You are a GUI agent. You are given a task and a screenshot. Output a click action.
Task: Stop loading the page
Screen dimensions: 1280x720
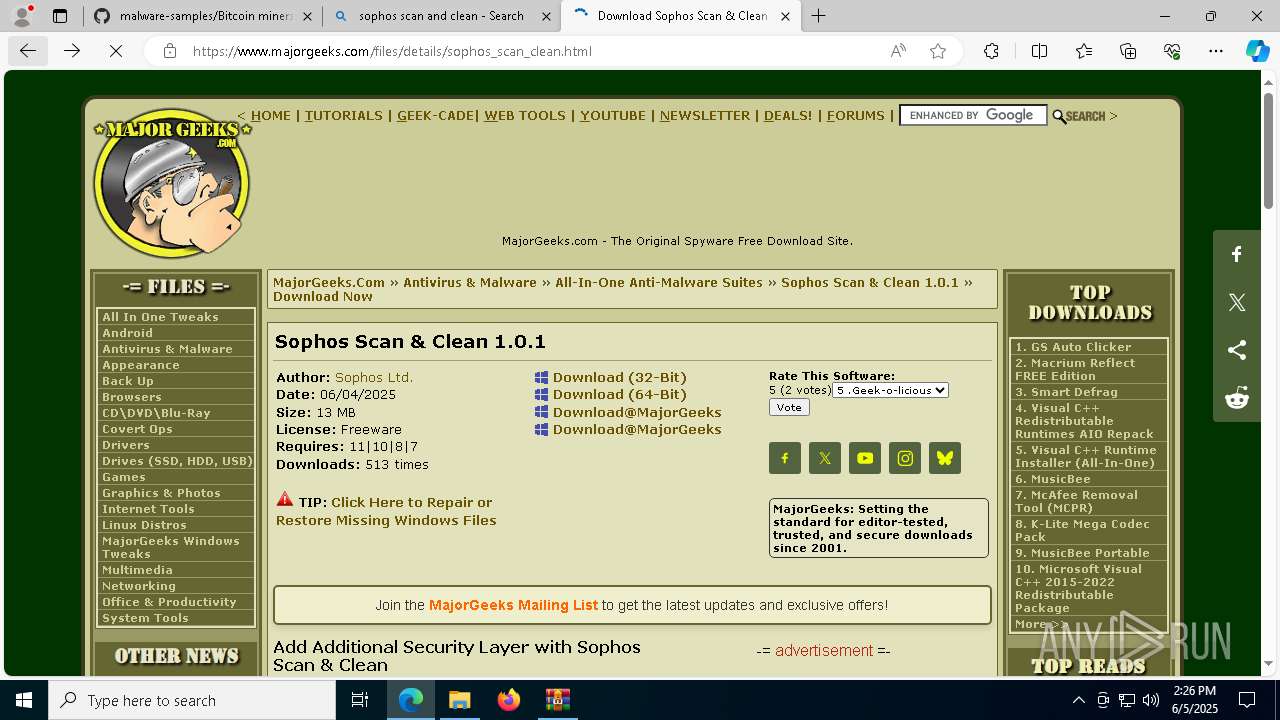[116, 51]
